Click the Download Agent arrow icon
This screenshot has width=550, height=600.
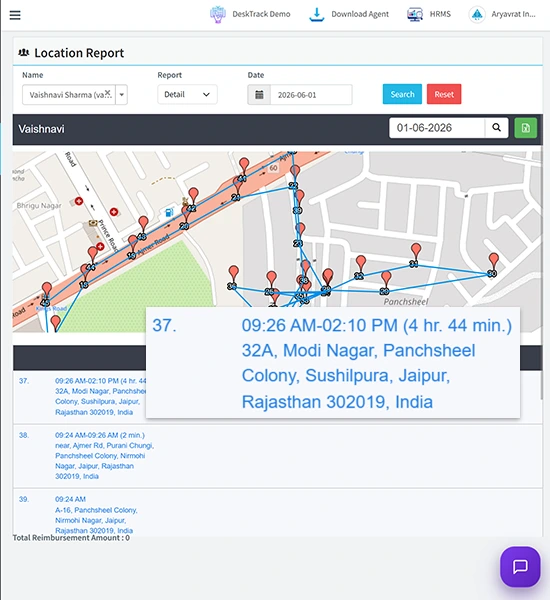tap(317, 15)
